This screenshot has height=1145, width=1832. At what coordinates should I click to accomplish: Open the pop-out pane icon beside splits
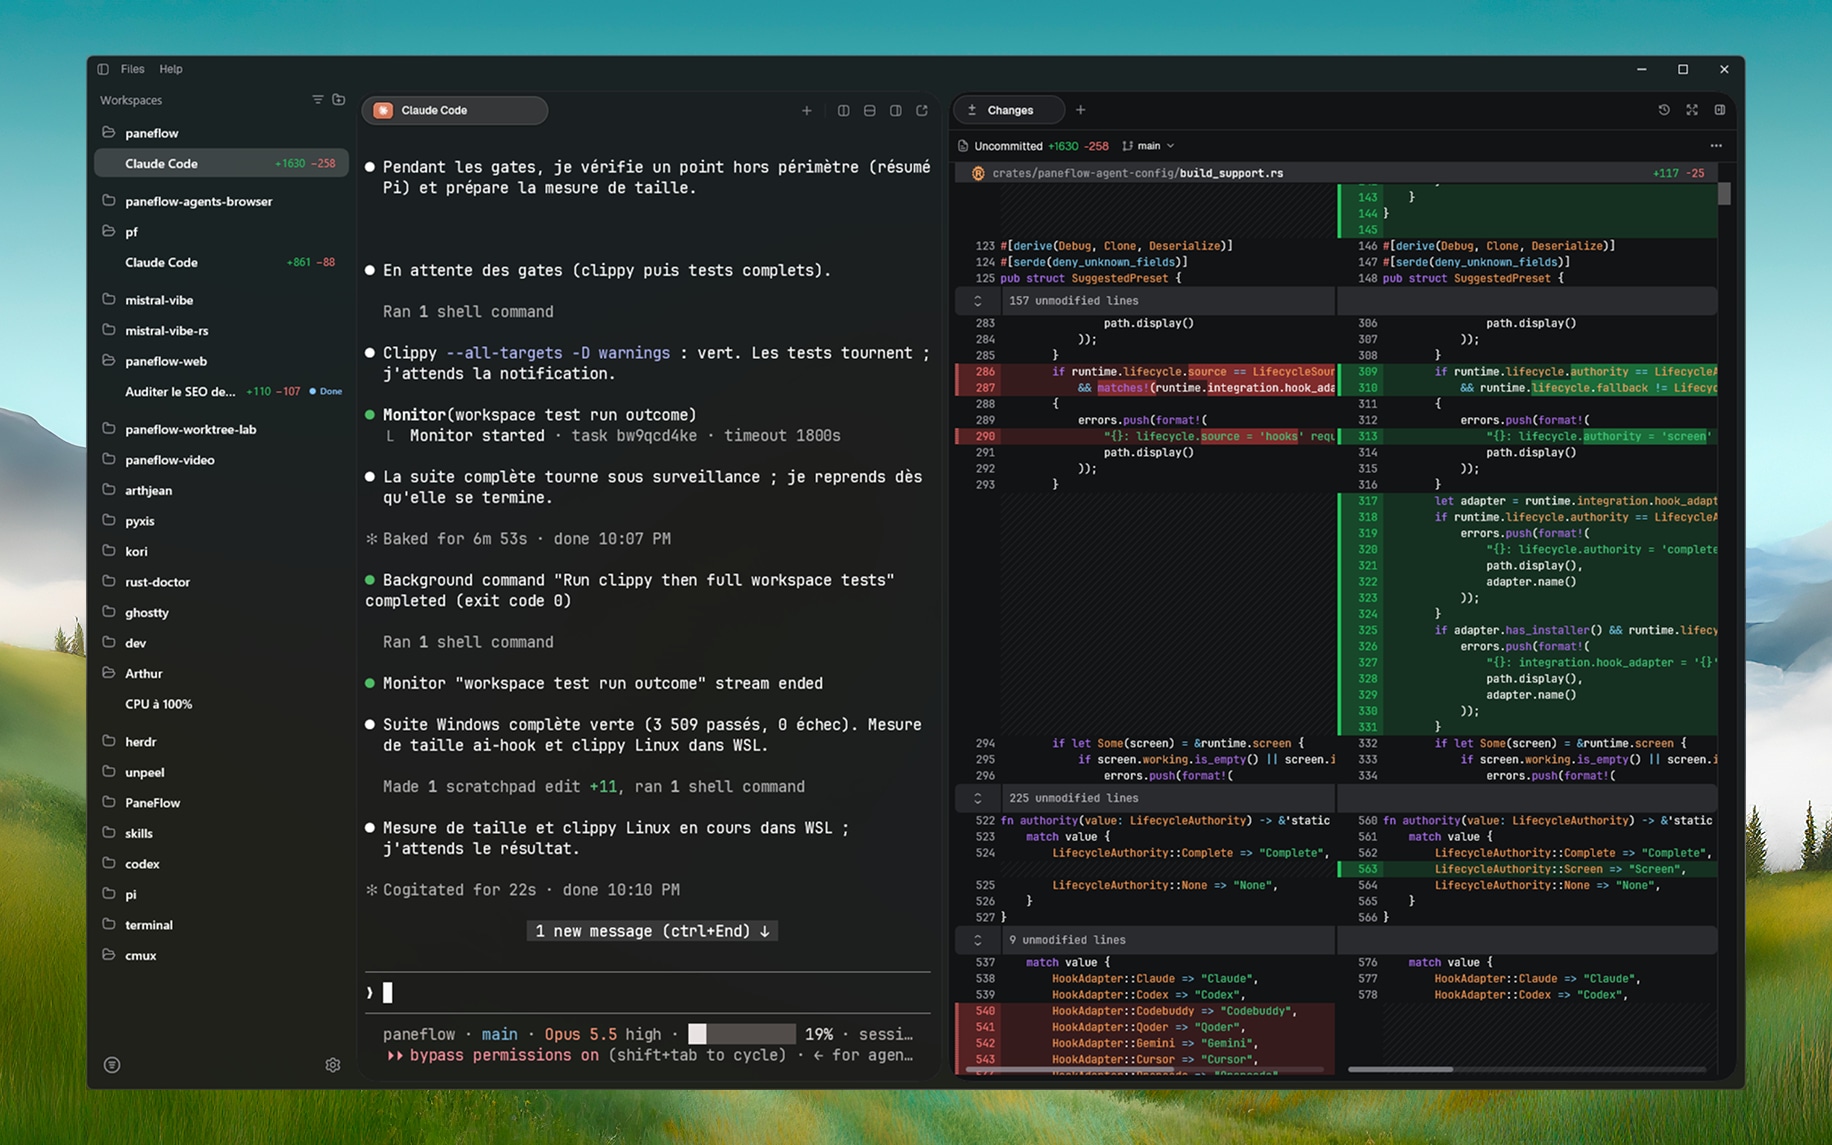(x=922, y=110)
